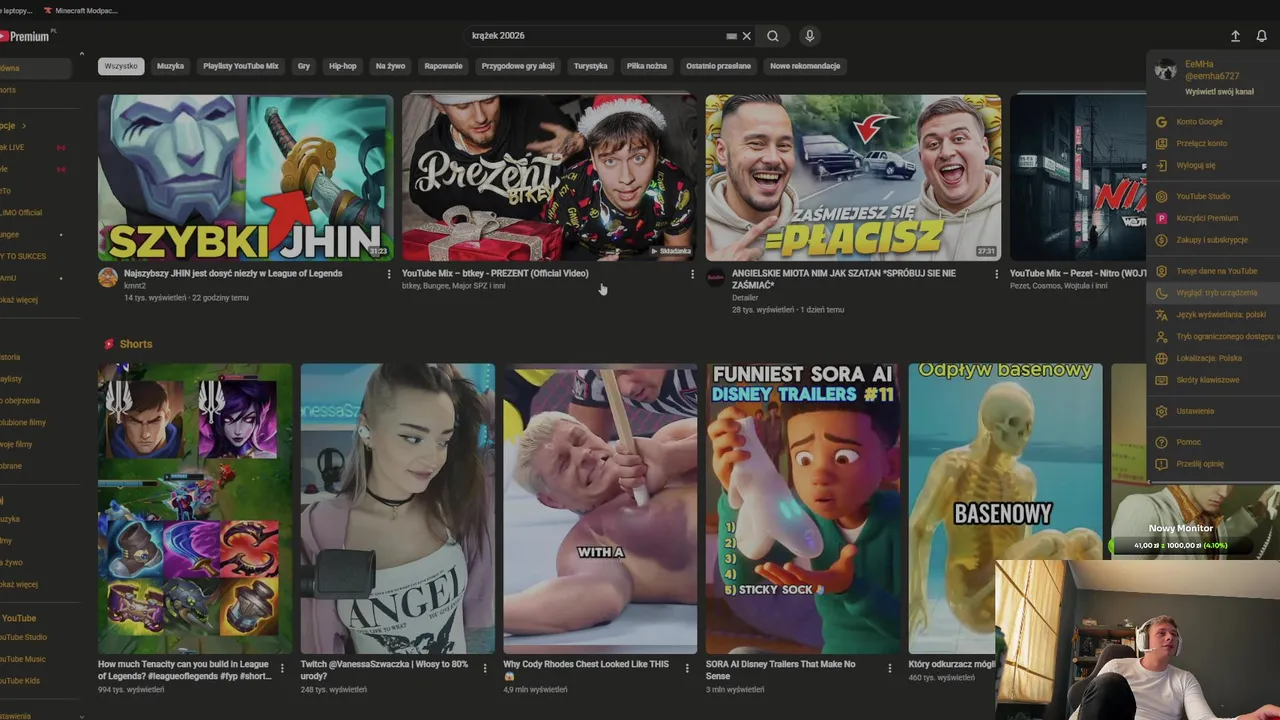This screenshot has height=720, width=1280.
Task: Click the Nowy Monitor donation goal progress bar
Action: (x=1180, y=546)
